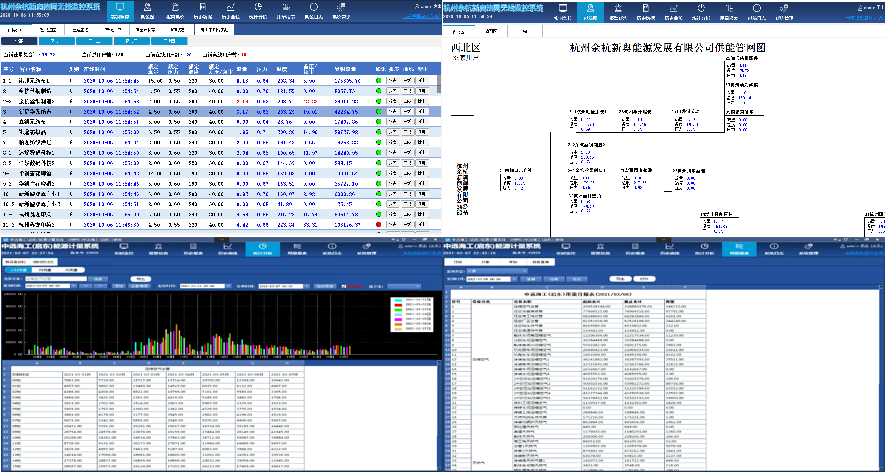Click cyan 2021-03-01 legend swatch
Viewport: 887px width, 473px height.
click(398, 299)
